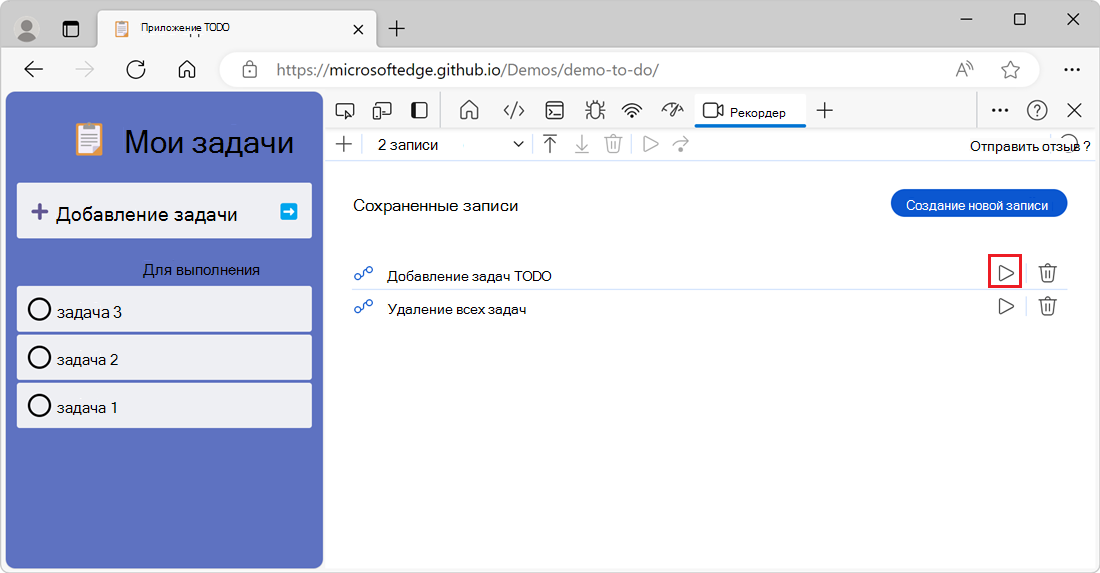The image size is (1100, 573).
Task: Open the Performance tool tab
Action: point(672,109)
